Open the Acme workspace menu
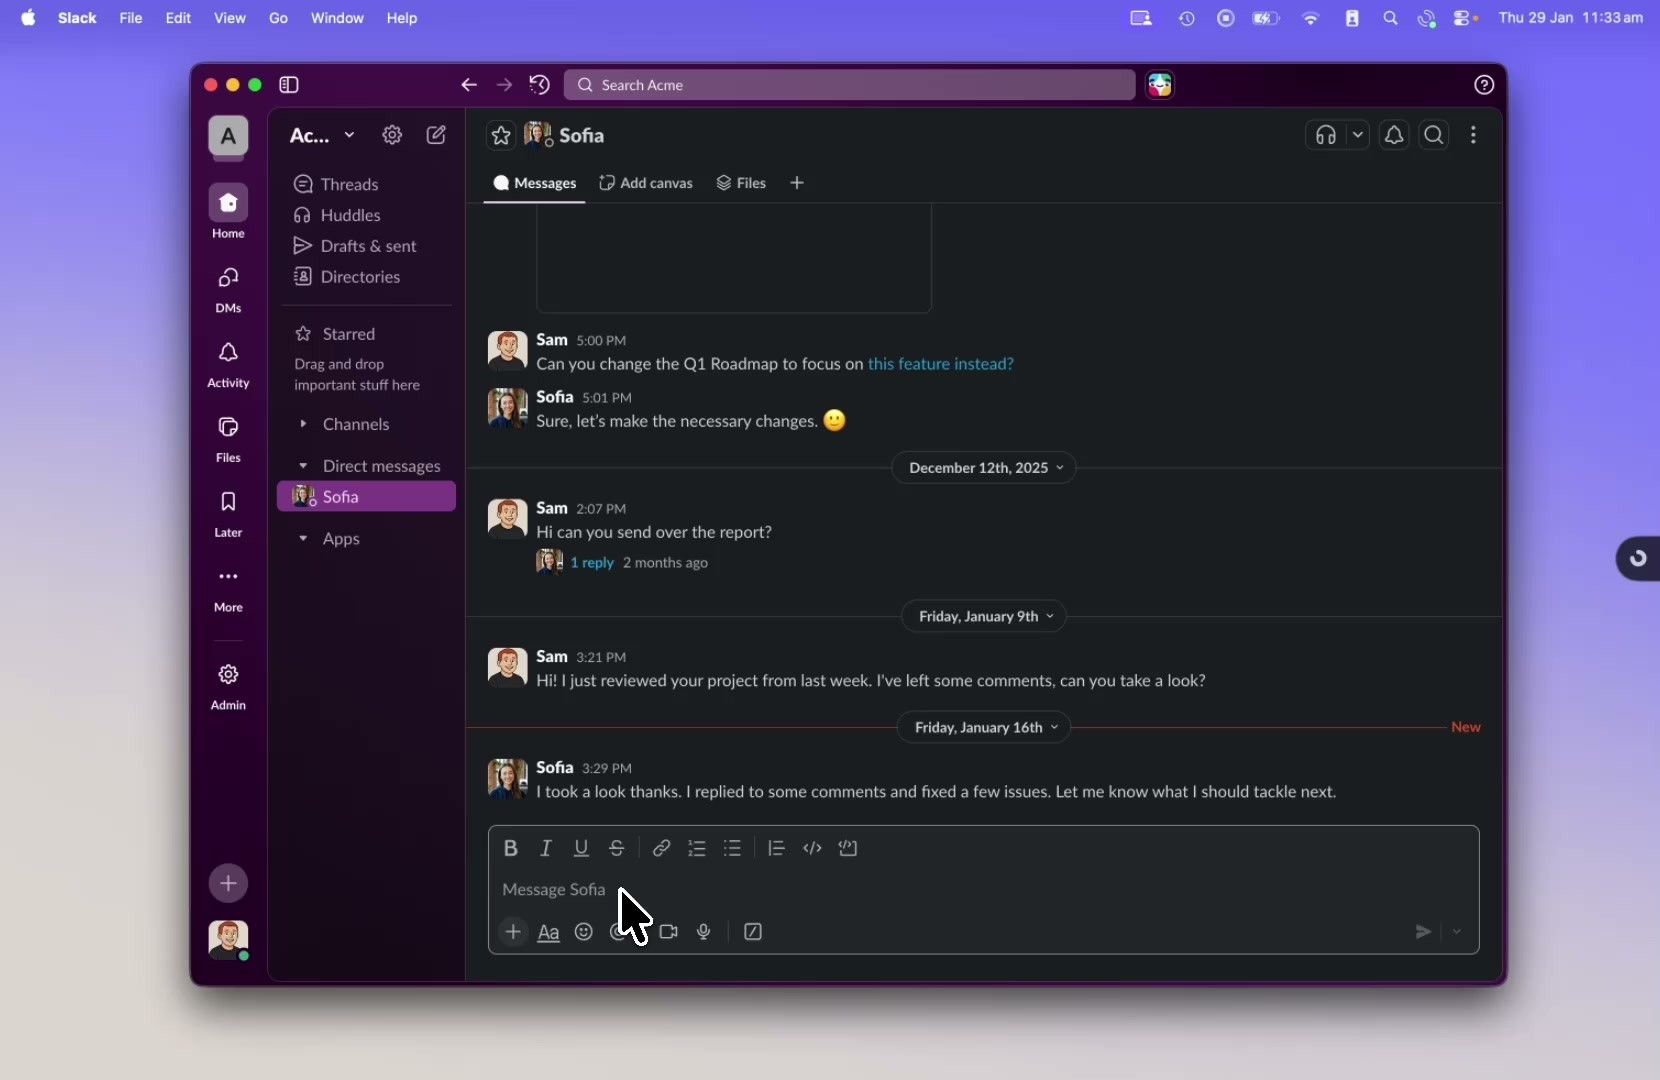The image size is (1660, 1080). (322, 135)
